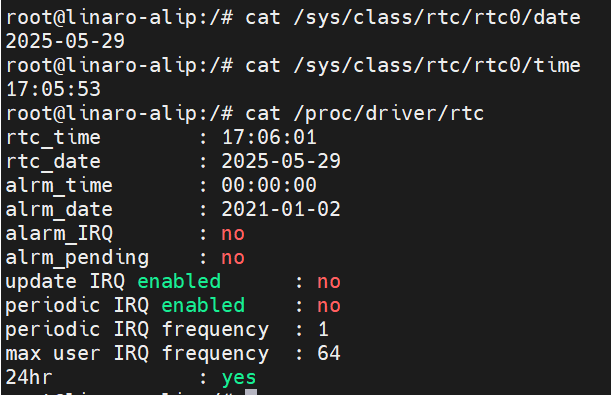Click the max user IRQ frequency value 64

pos(329,353)
